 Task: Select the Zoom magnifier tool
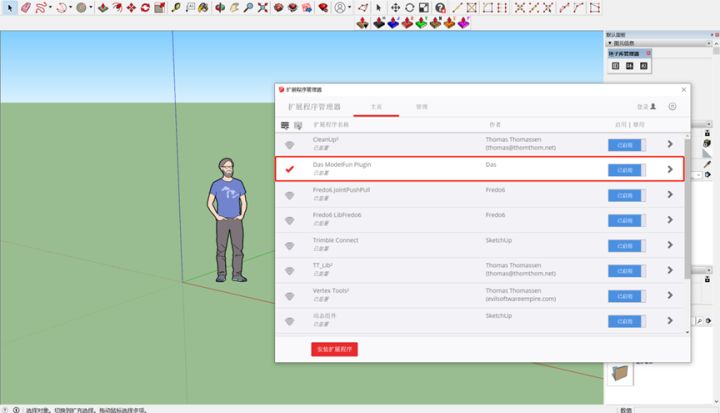248,7
